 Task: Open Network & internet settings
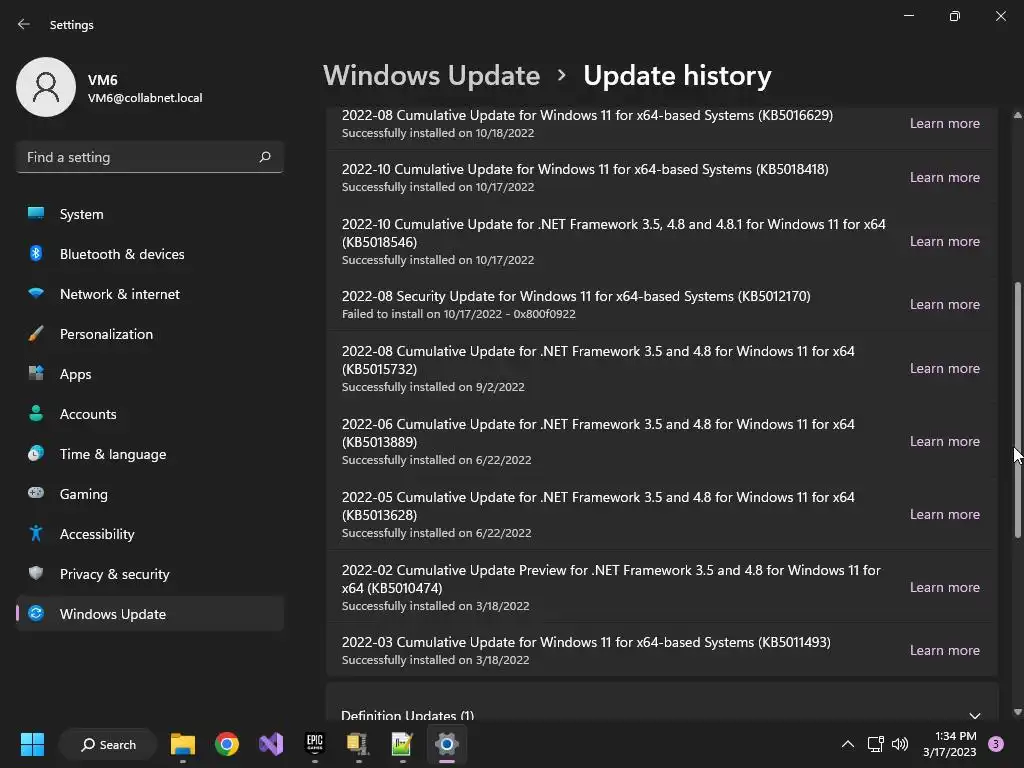click(x=149, y=293)
